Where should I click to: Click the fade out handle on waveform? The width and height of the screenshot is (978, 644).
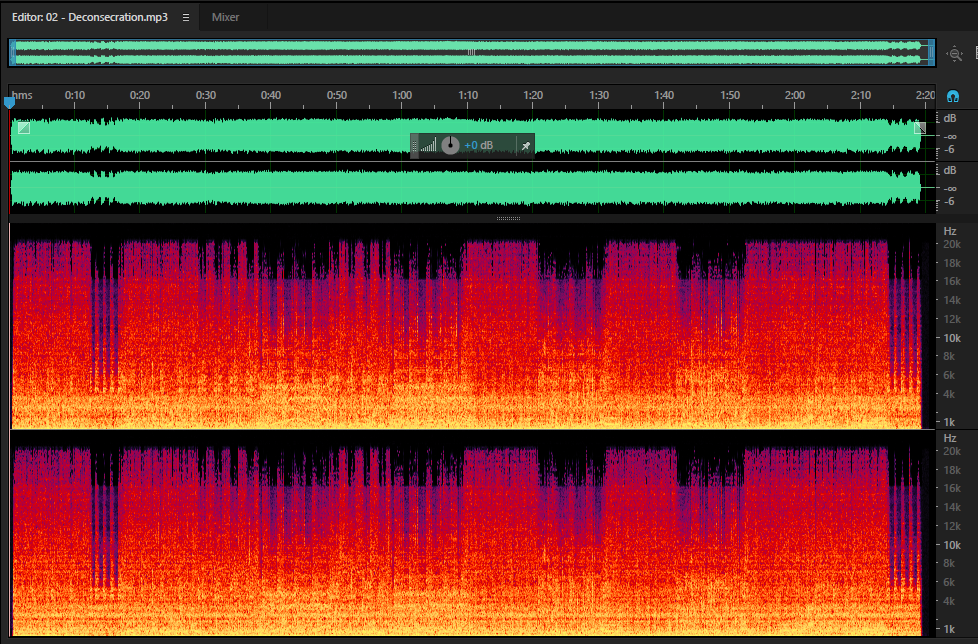[x=919, y=128]
